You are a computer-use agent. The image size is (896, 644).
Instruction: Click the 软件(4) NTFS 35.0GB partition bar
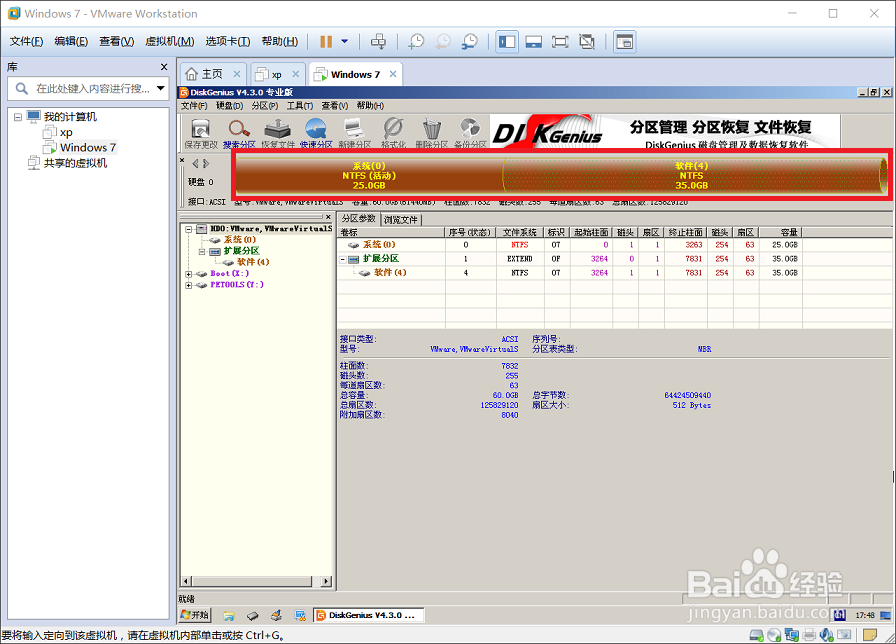click(692, 175)
